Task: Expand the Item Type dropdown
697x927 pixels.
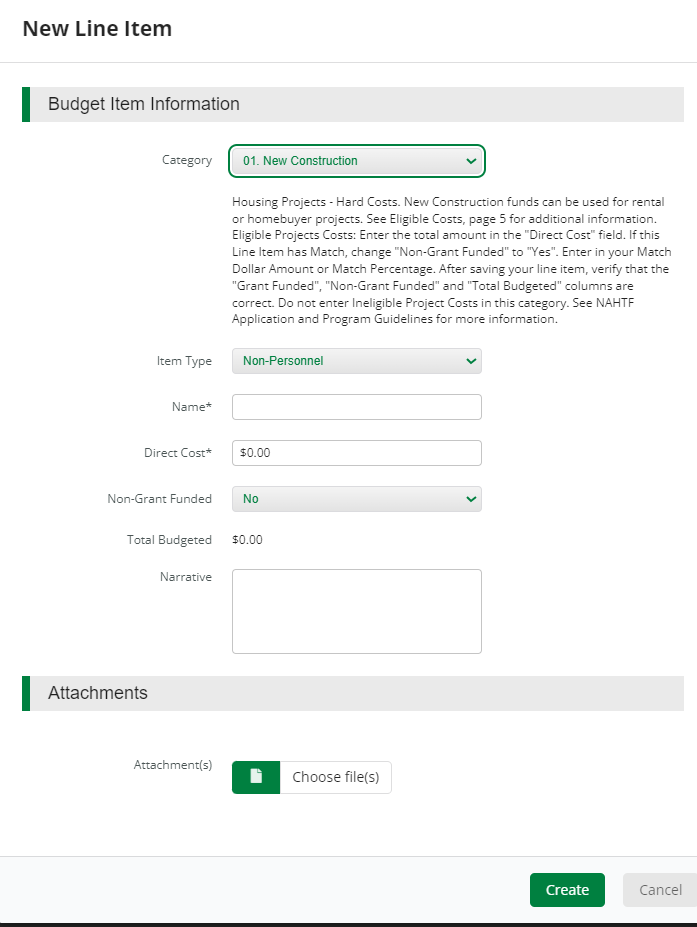Action: tap(356, 361)
